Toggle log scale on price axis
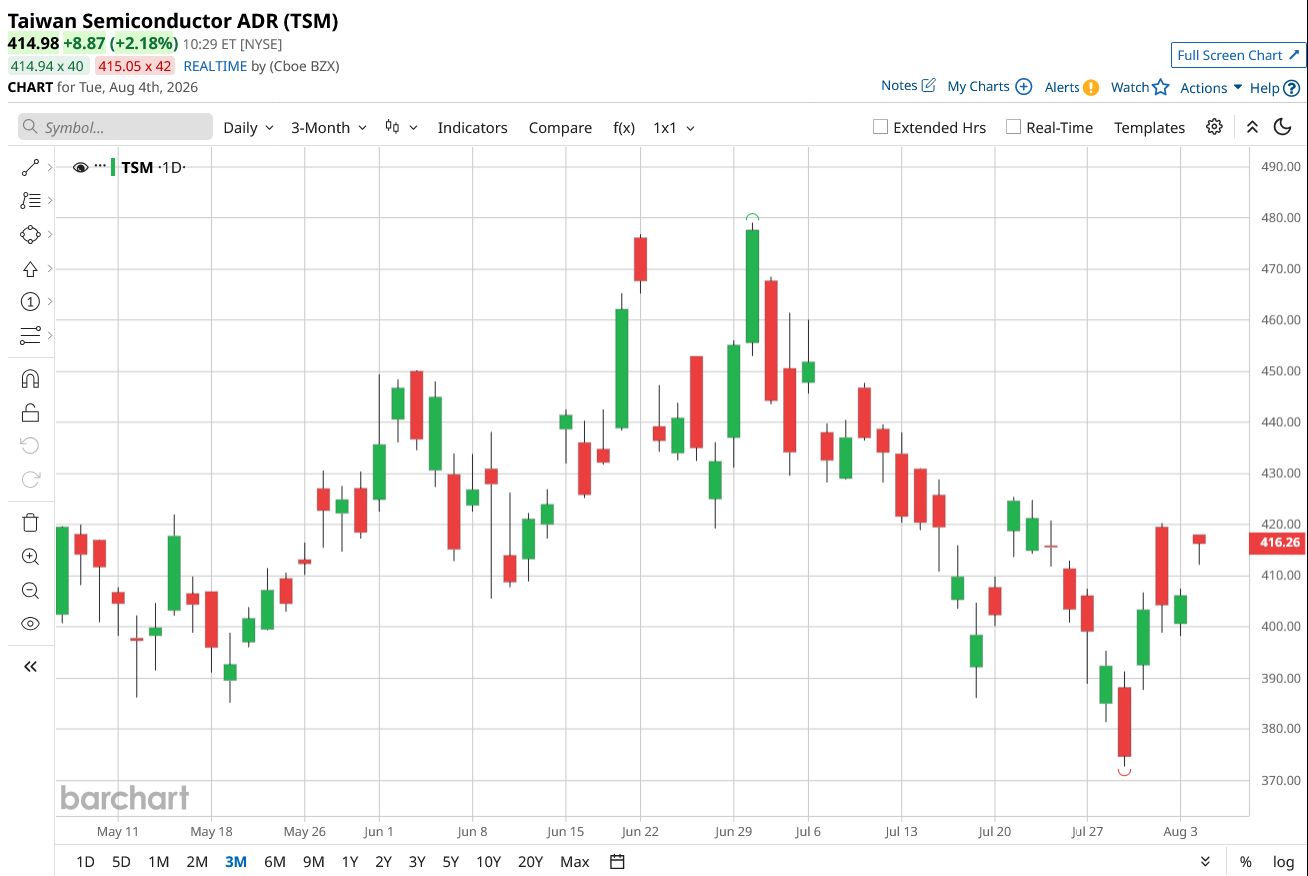Image resolution: width=1308 pixels, height=876 pixels. click(1283, 862)
